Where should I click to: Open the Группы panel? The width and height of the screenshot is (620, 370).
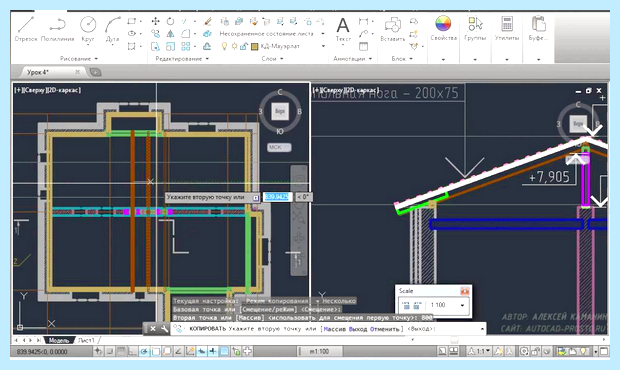pyautogui.click(x=475, y=28)
